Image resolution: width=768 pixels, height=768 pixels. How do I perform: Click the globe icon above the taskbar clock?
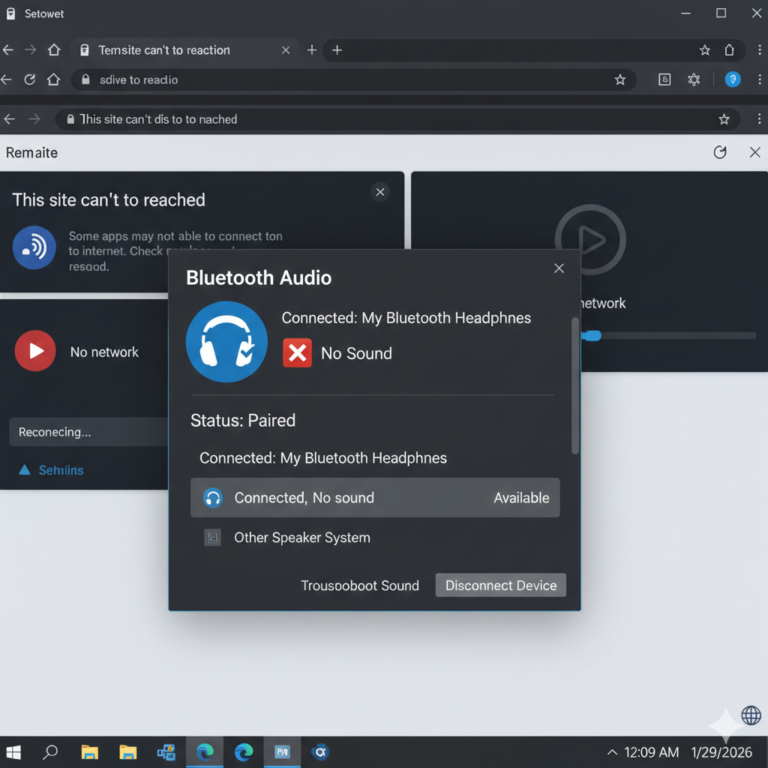(751, 715)
